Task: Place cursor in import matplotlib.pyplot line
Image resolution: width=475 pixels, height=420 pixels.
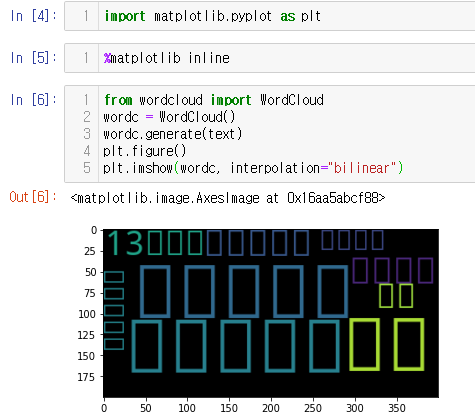Action: tap(212, 16)
